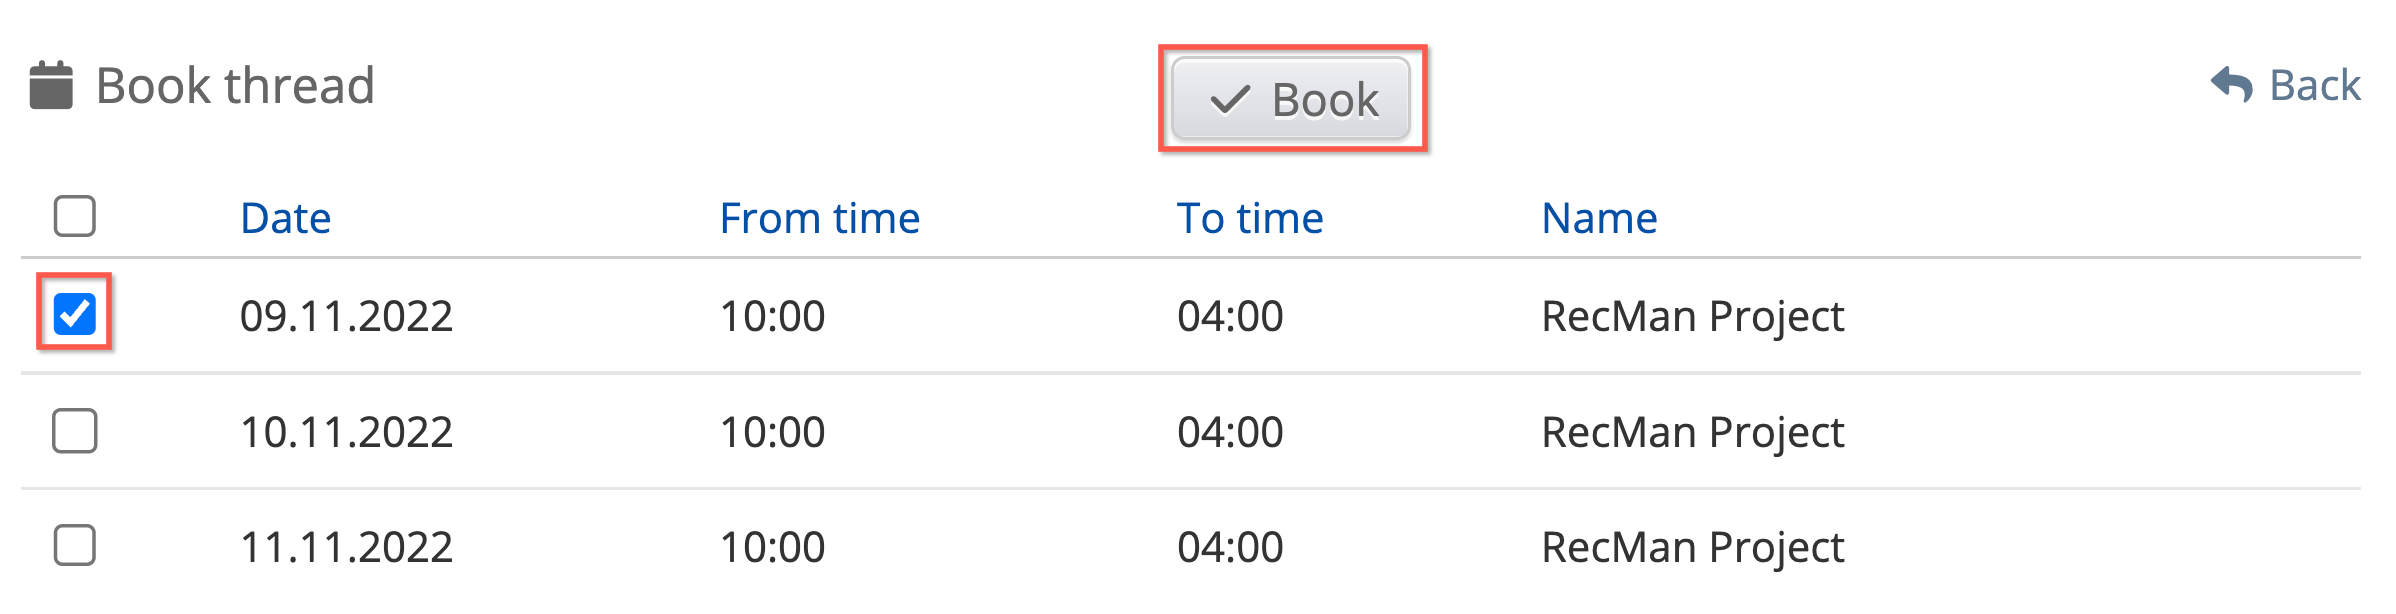Screen dimensions: 2396x614
Task: Click the reply arrow icon beside Back
Action: tap(2231, 85)
